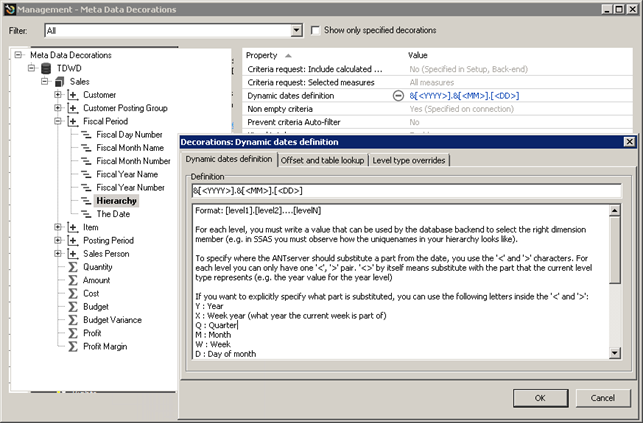Screen dimensions: 643x423
Task: Click the Customer Posting Group dimension icon
Action: coord(73,108)
